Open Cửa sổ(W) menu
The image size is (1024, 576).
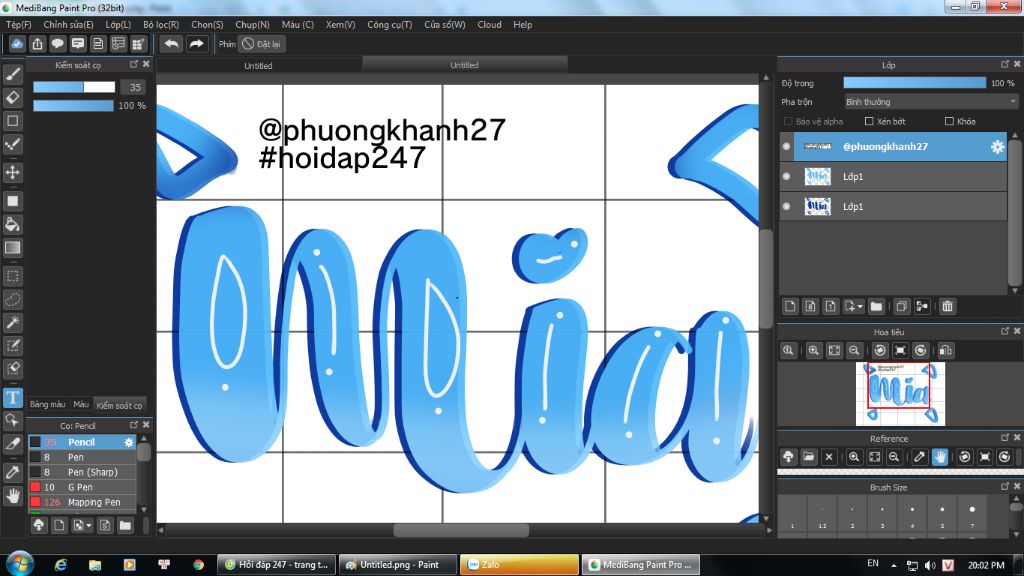[445, 25]
